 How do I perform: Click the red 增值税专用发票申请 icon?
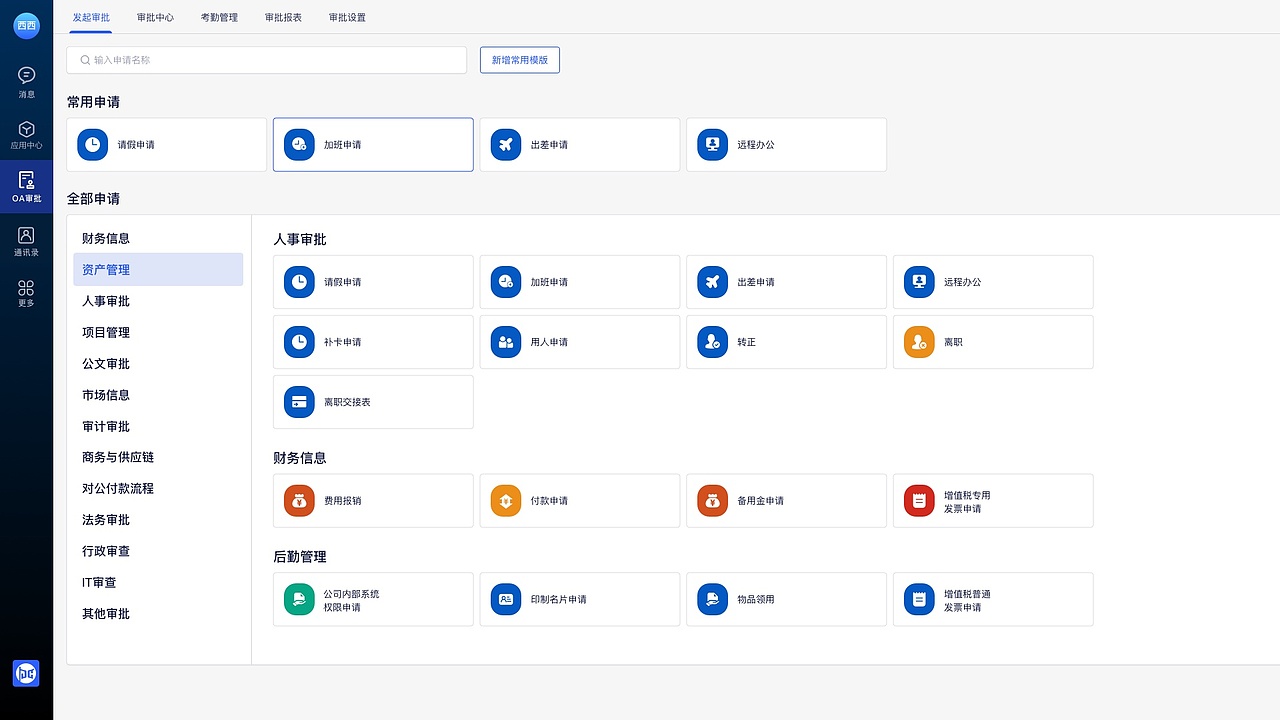[919, 501]
